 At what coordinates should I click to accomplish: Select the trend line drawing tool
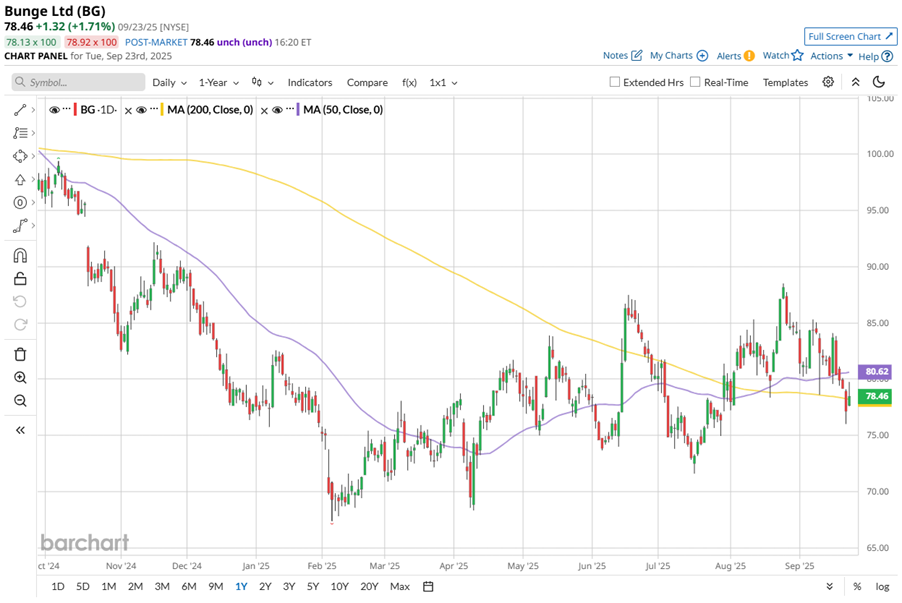click(20, 109)
